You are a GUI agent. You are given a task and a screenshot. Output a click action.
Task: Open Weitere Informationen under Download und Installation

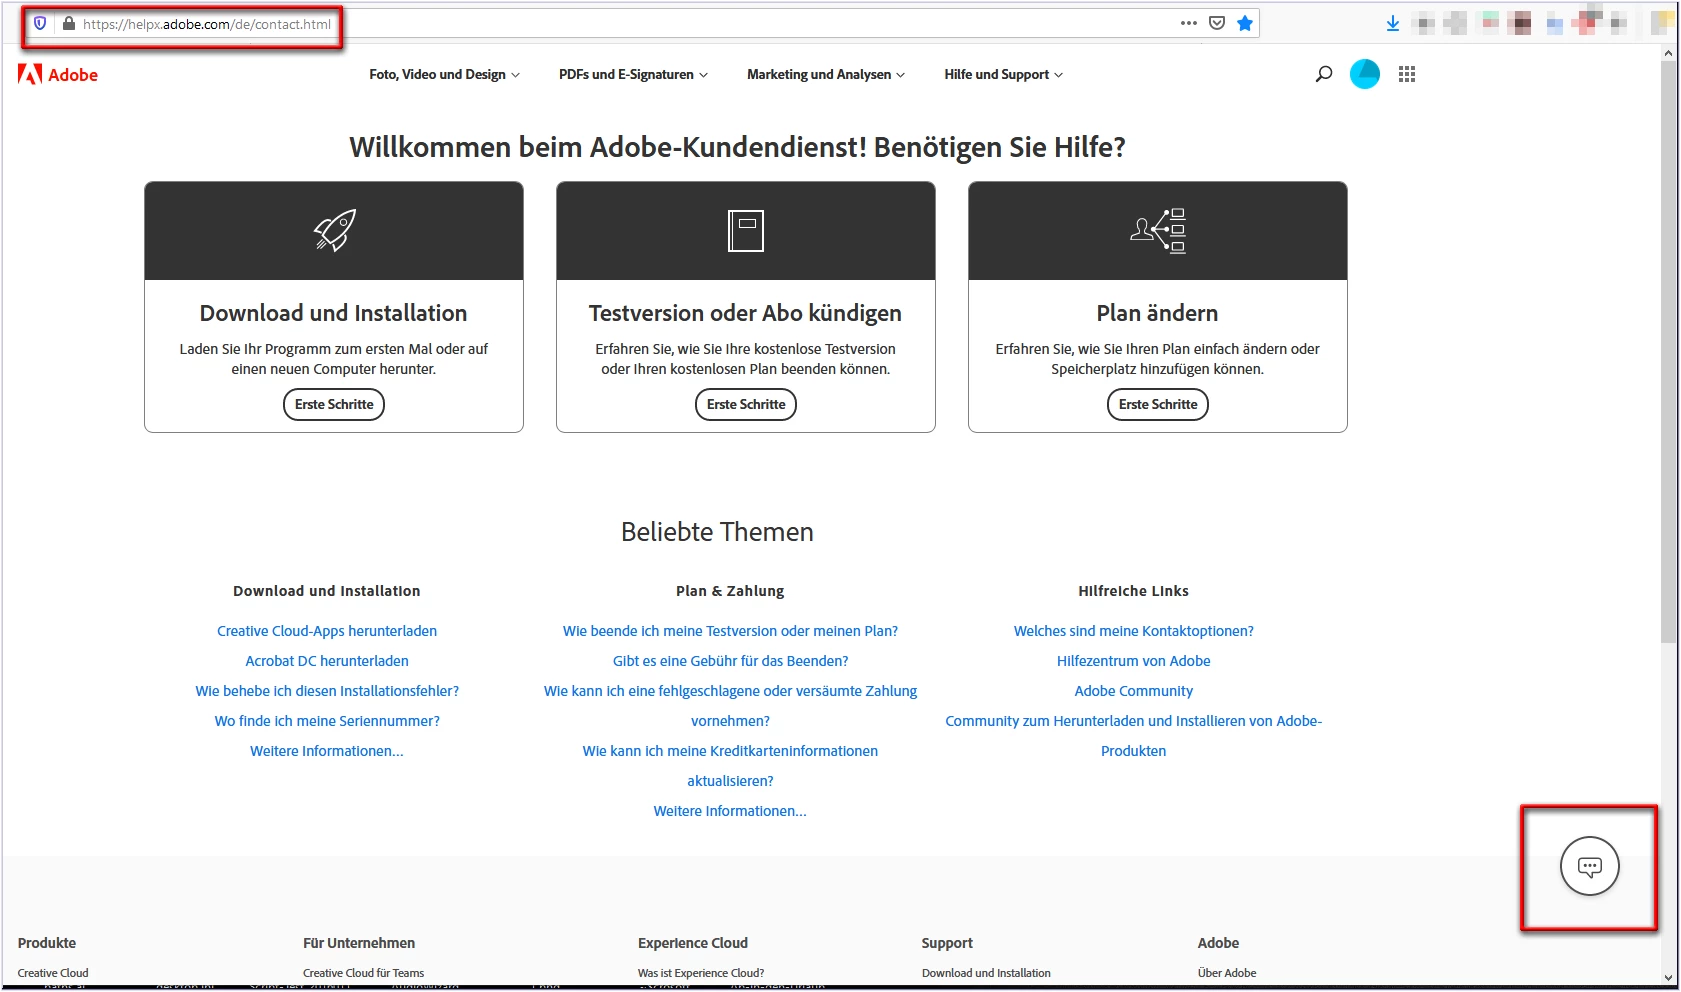pyautogui.click(x=327, y=751)
